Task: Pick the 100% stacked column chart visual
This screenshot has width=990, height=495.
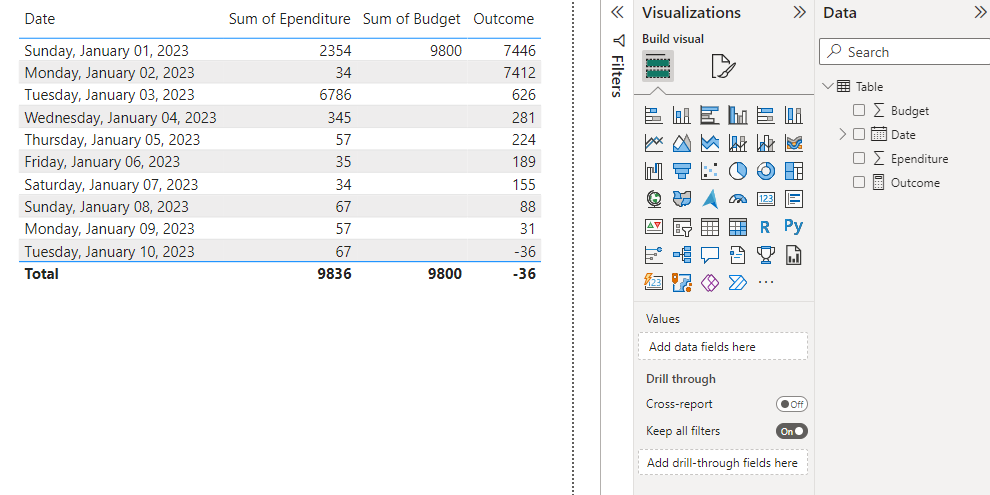Action: tap(794, 116)
